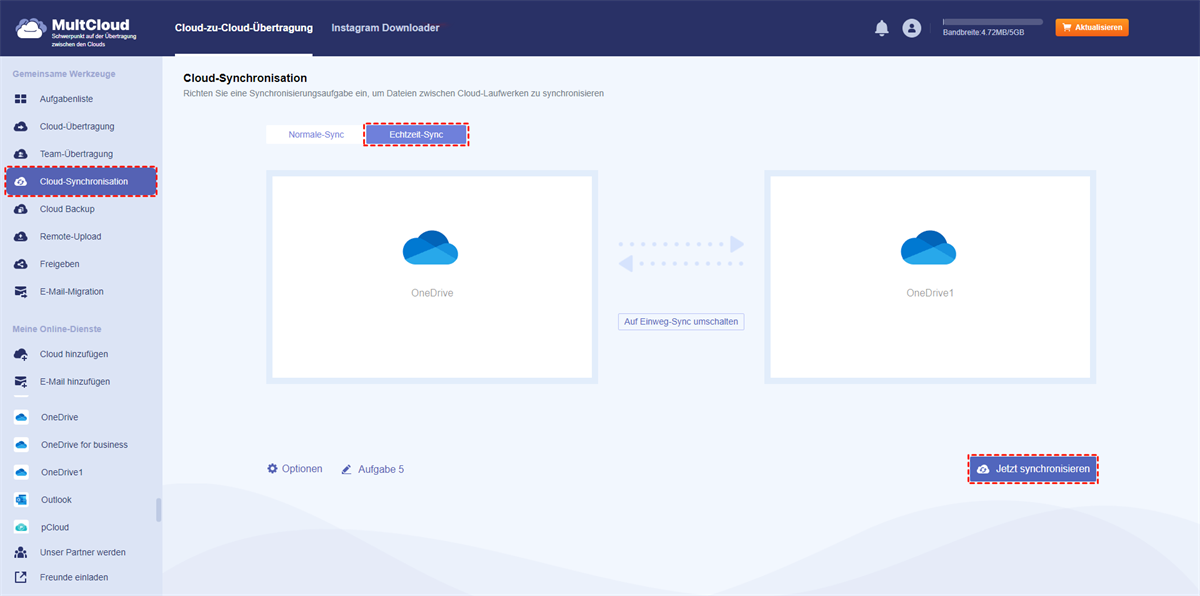Image resolution: width=1200 pixels, height=596 pixels.
Task: Click the Jetzt synchronisieren button
Action: (x=1033, y=469)
